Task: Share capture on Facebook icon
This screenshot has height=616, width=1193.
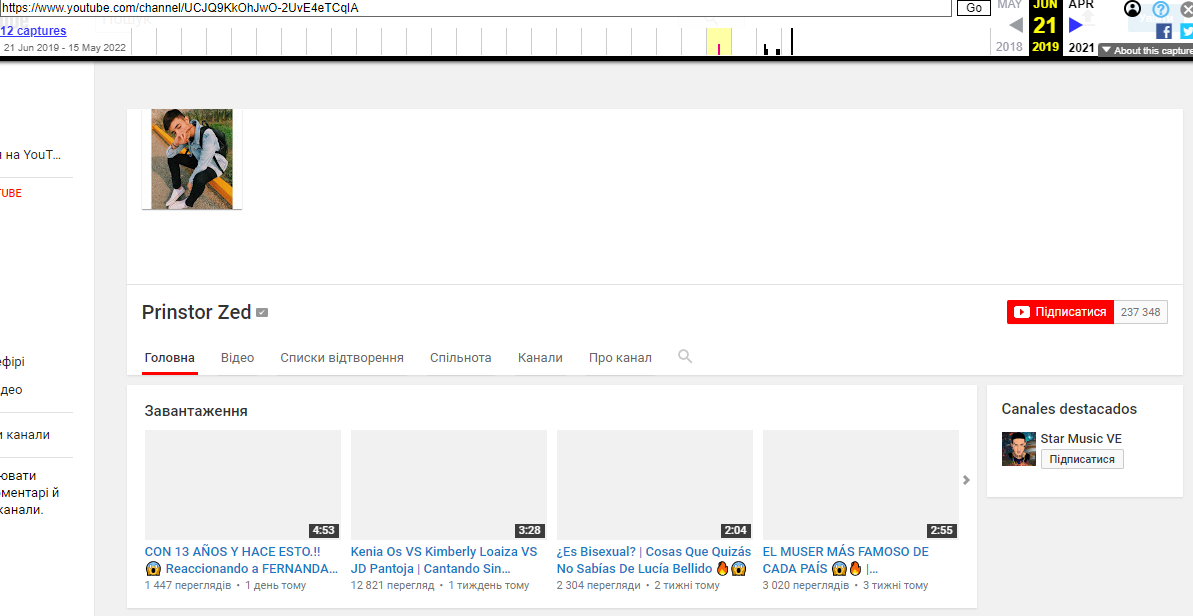Action: pos(1163,31)
